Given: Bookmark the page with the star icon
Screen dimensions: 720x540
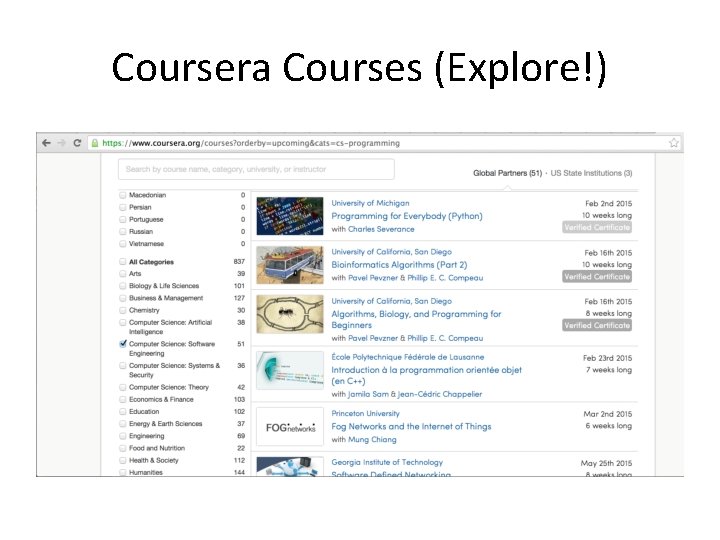Looking at the screenshot, I should click(x=674, y=143).
